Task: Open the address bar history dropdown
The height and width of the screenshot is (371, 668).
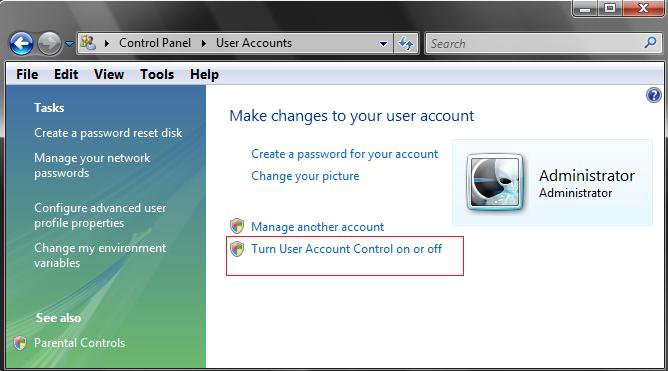Action: (383, 43)
